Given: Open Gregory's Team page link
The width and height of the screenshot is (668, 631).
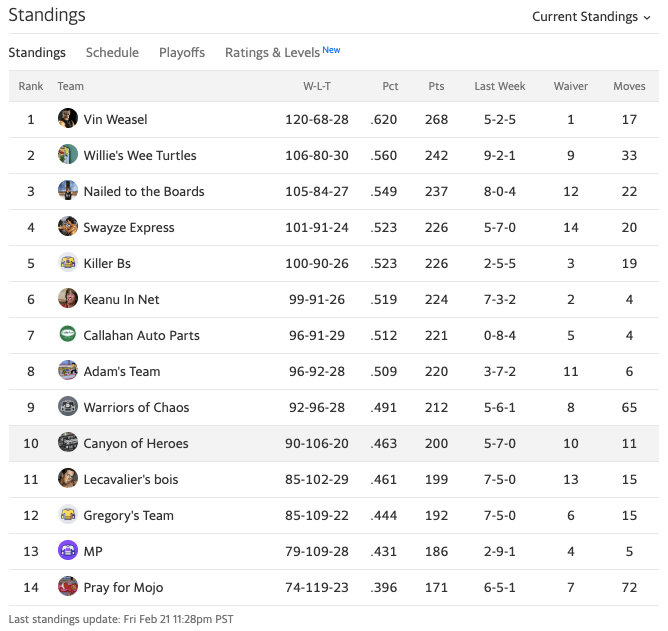Looking at the screenshot, I should [129, 515].
